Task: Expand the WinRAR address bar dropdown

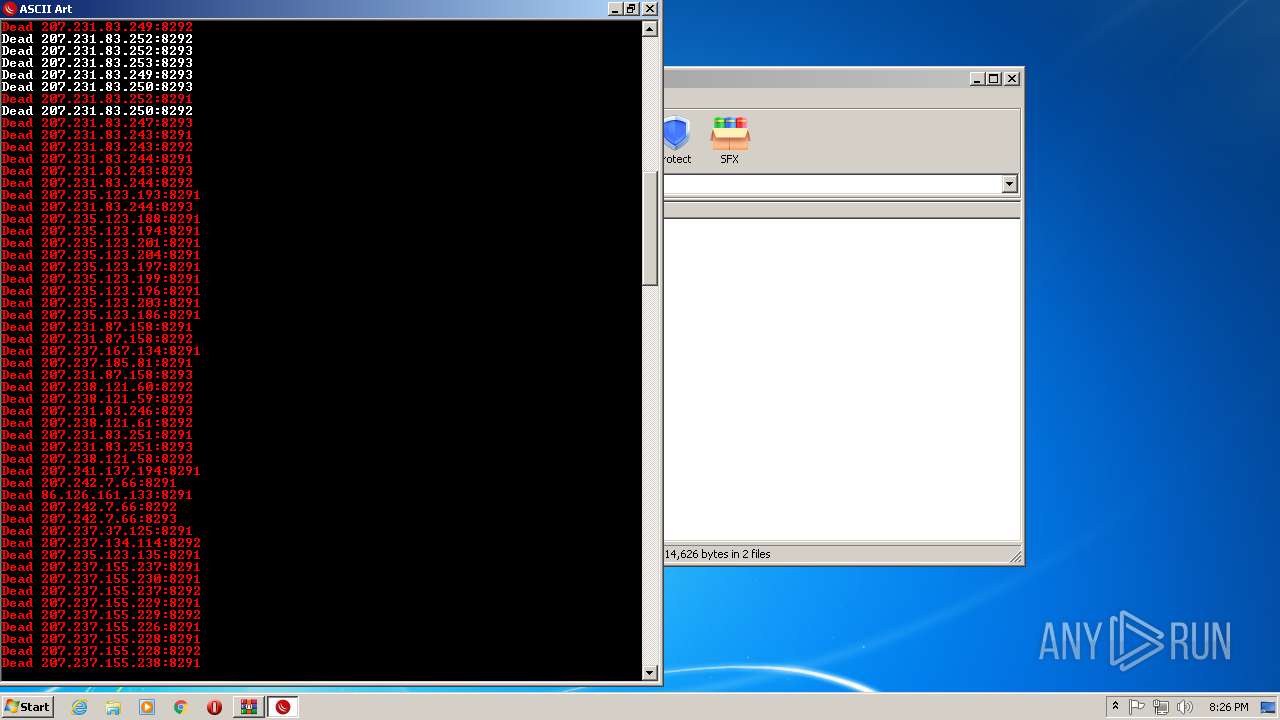Action: coord(1009,184)
